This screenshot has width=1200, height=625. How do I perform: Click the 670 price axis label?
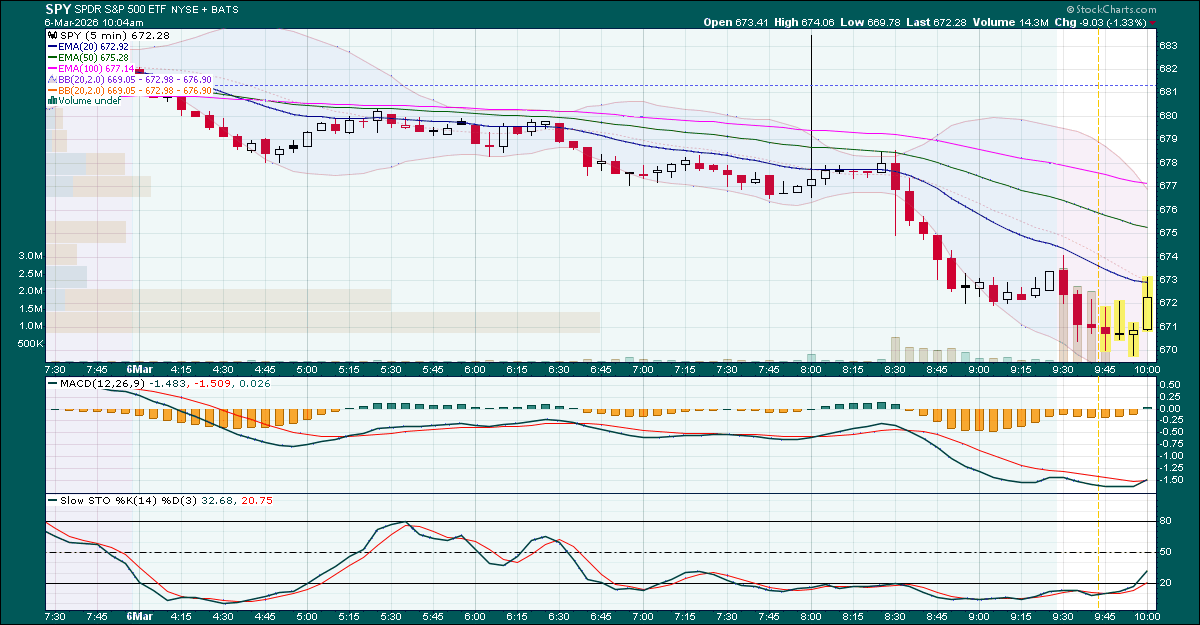point(1166,350)
